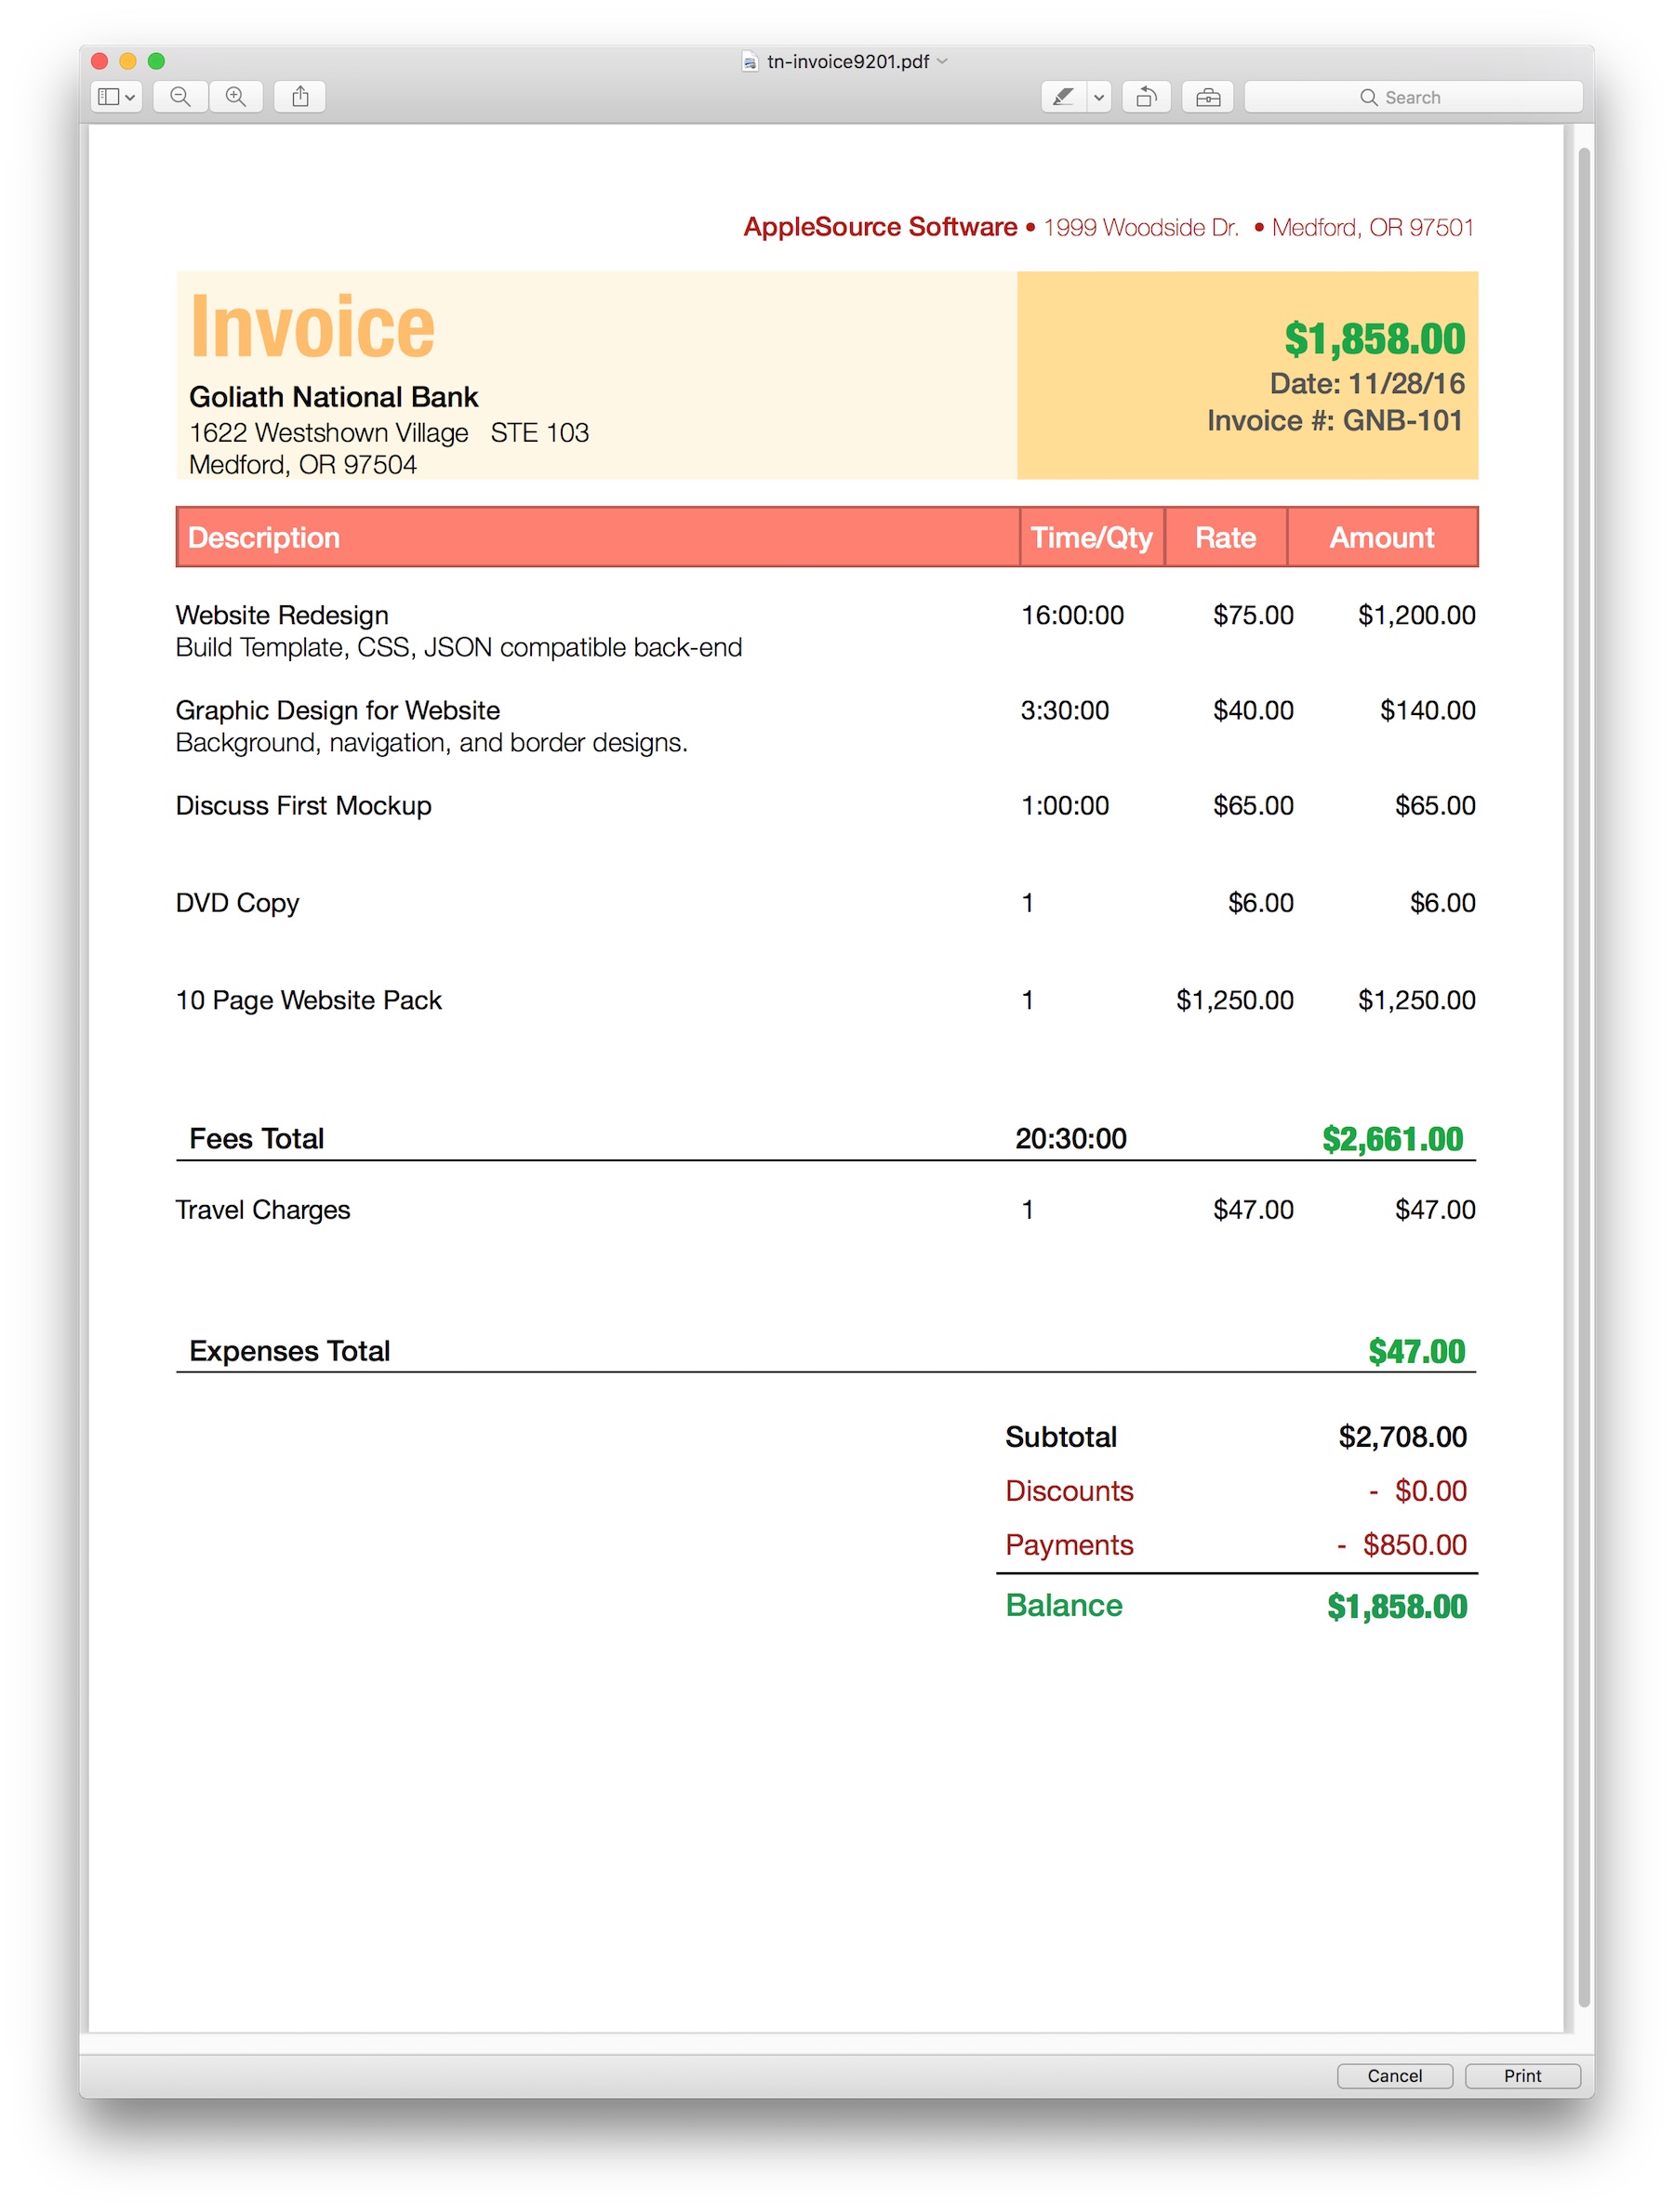Image resolution: width=1674 pixels, height=2212 pixels.
Task: Minimize the window using yellow button
Action: click(x=128, y=61)
